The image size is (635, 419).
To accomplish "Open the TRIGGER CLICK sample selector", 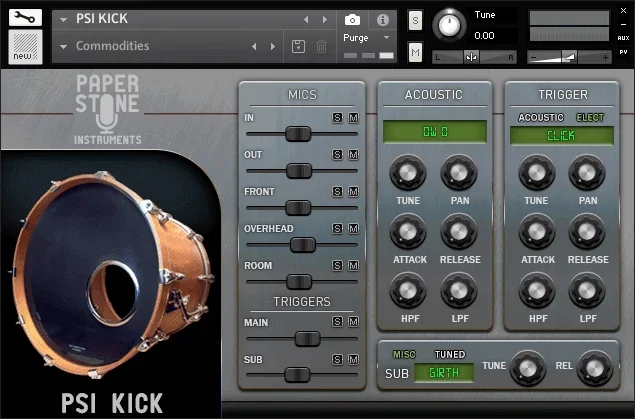I will tap(562, 135).
